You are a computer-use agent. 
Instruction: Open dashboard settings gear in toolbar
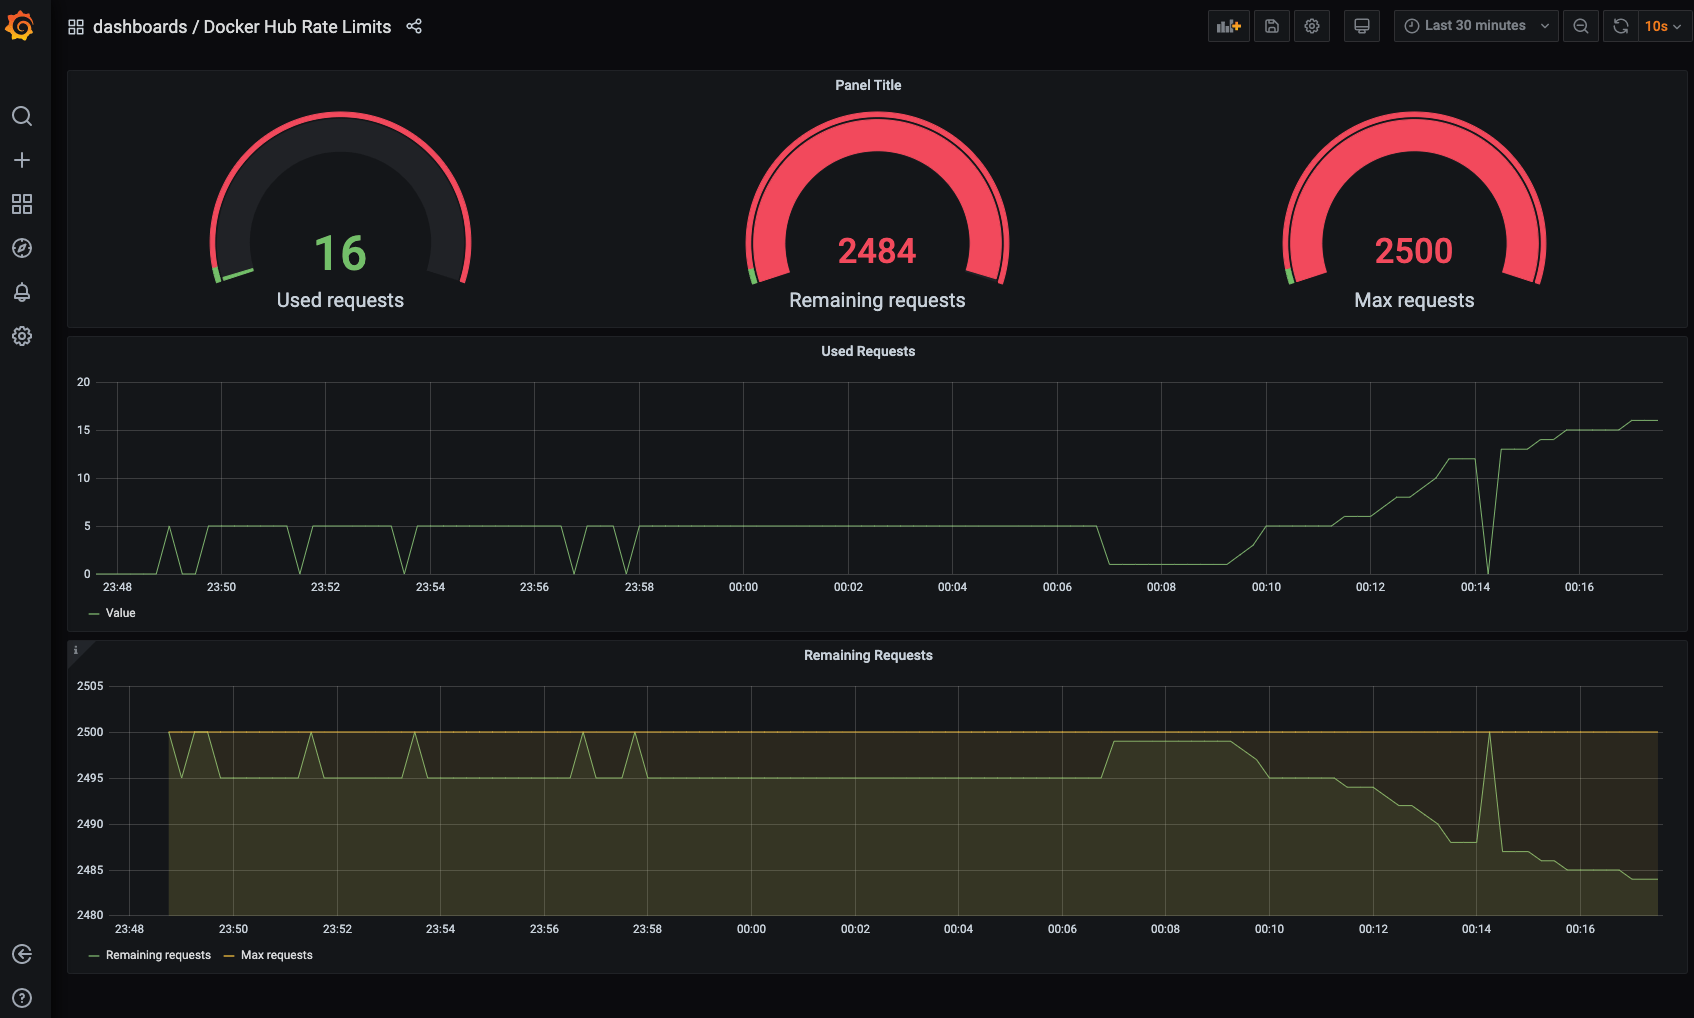pos(1312,26)
